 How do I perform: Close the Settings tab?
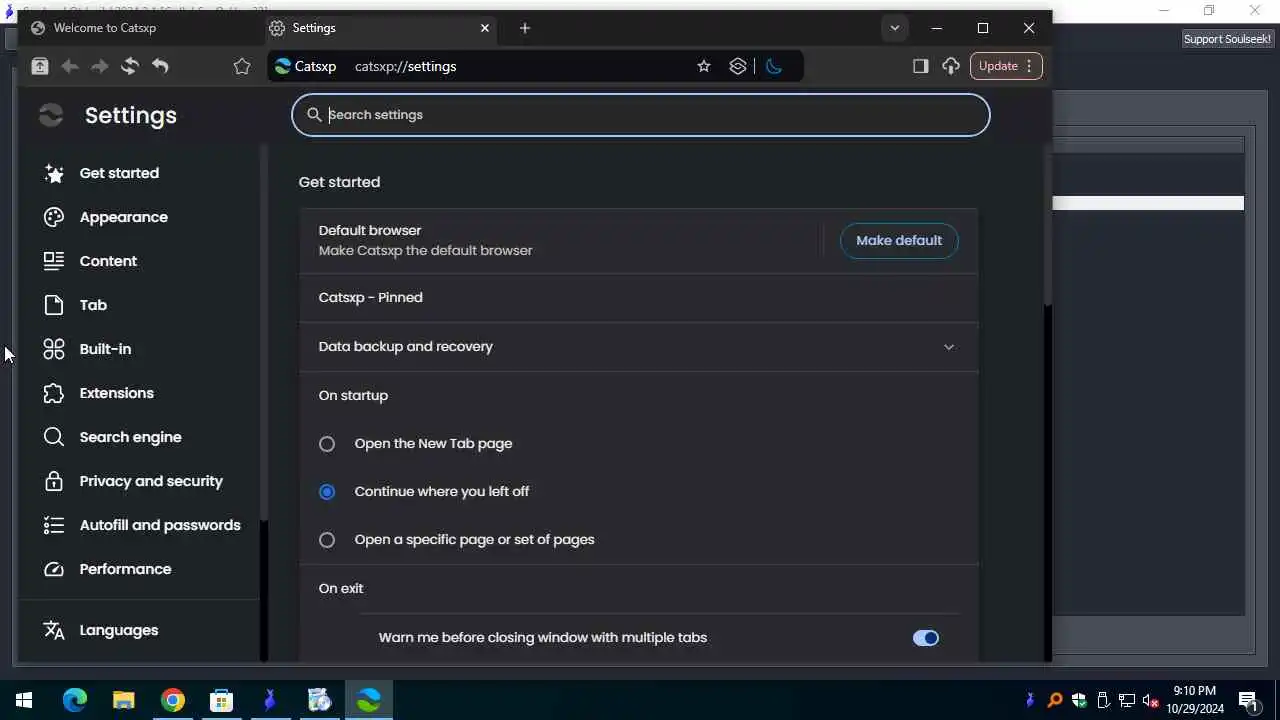click(485, 28)
